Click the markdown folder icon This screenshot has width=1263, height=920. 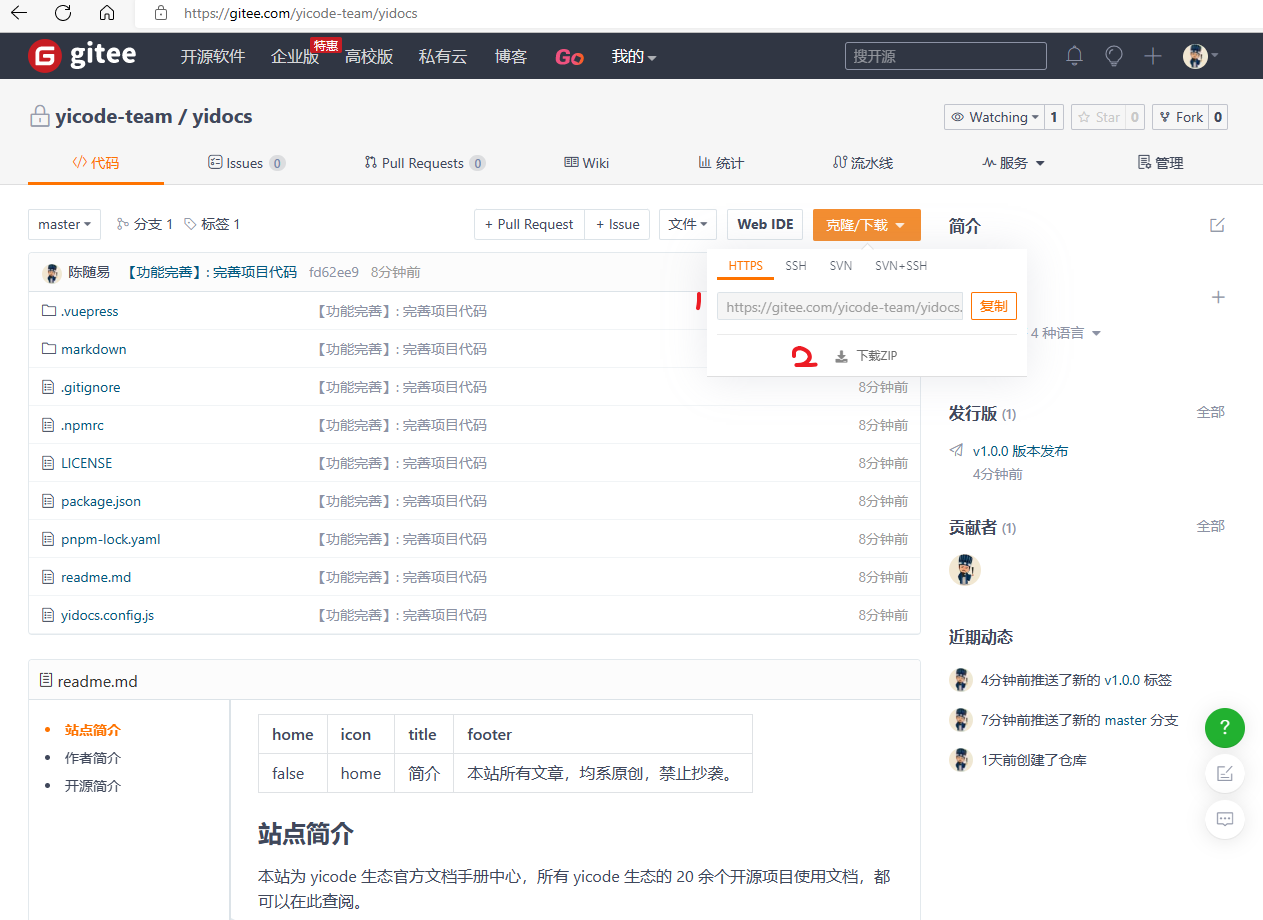[x=48, y=349]
